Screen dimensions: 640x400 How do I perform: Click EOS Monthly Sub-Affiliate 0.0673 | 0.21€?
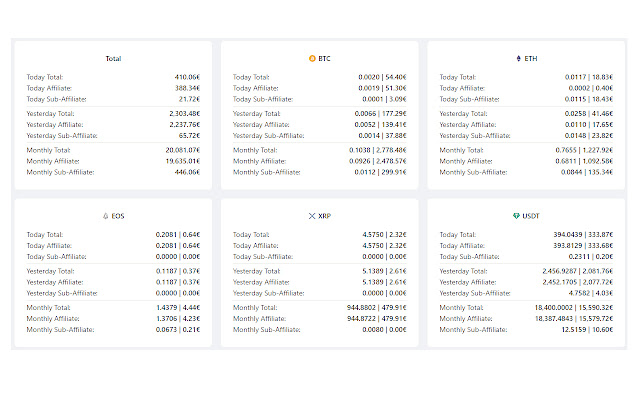(x=178, y=330)
